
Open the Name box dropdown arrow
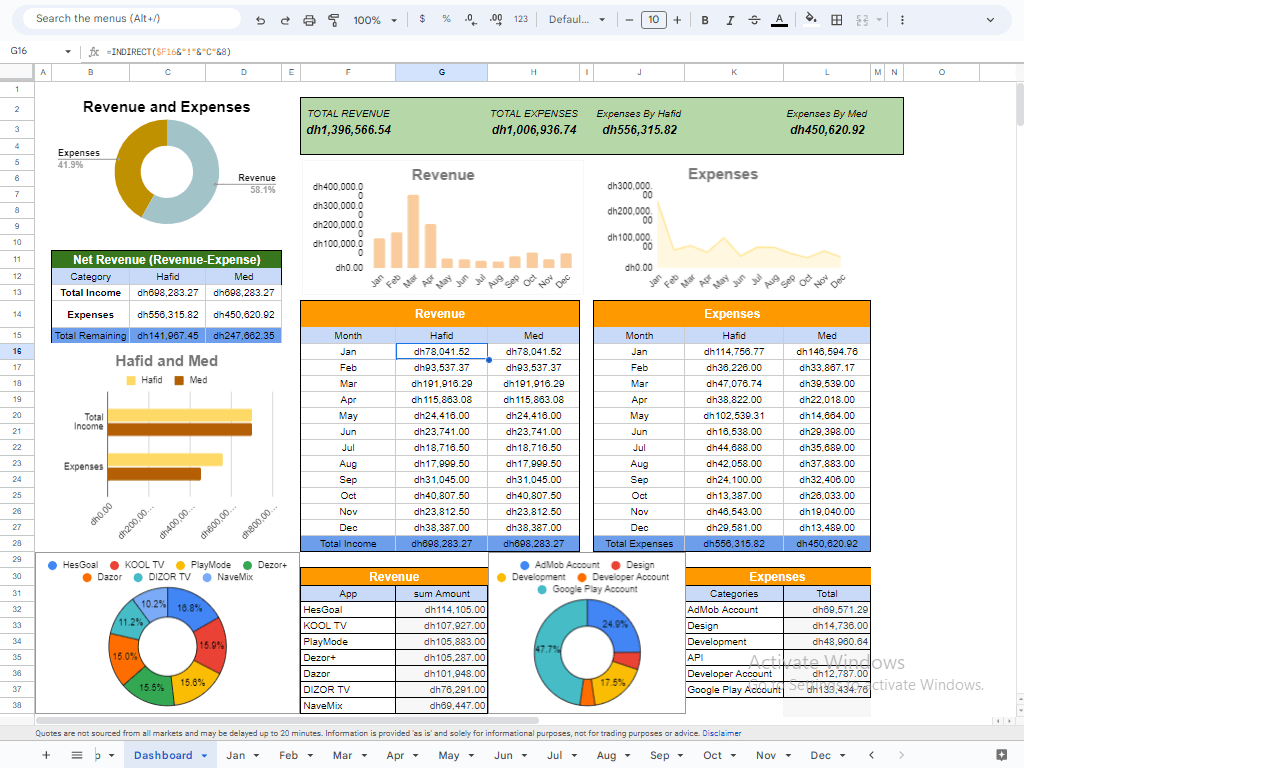coord(68,52)
